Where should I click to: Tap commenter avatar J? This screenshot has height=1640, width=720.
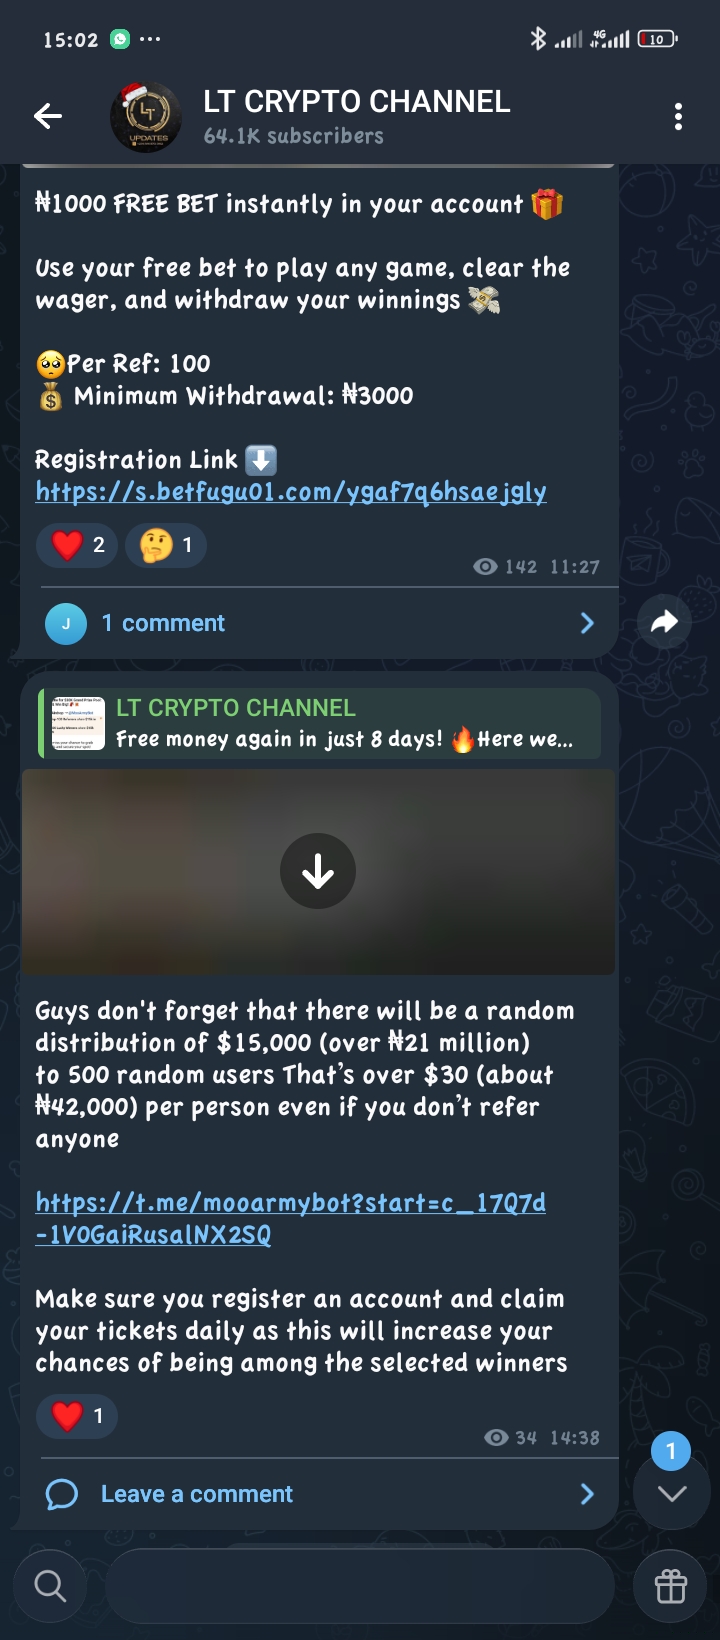click(x=66, y=624)
